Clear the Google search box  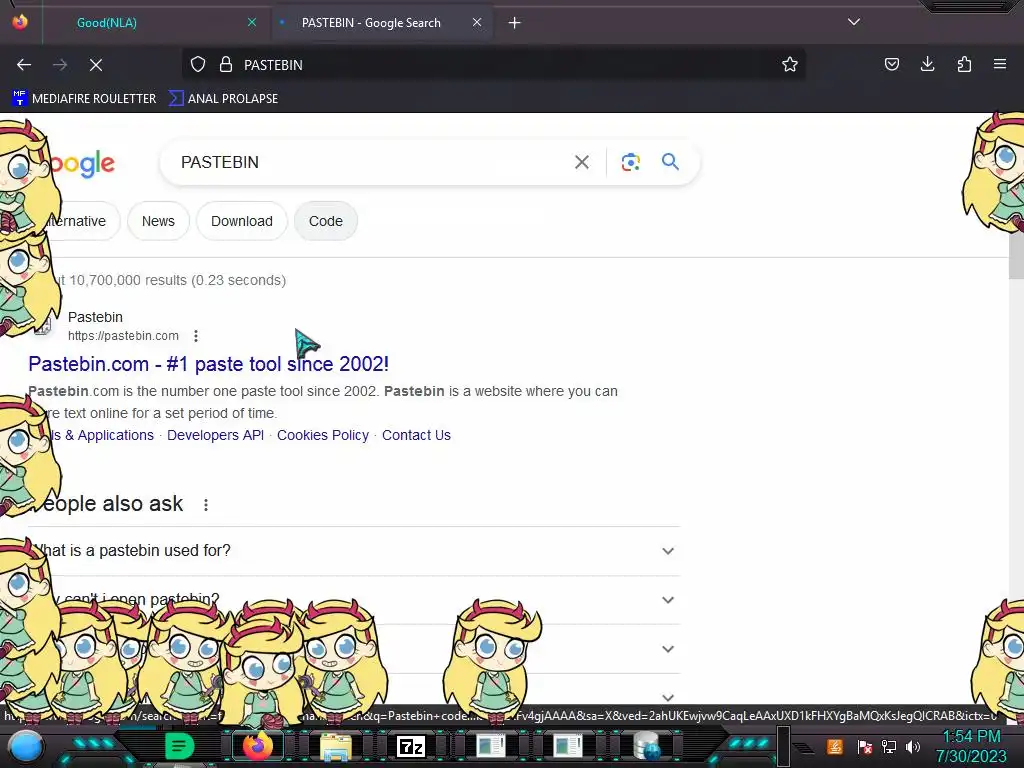(582, 162)
